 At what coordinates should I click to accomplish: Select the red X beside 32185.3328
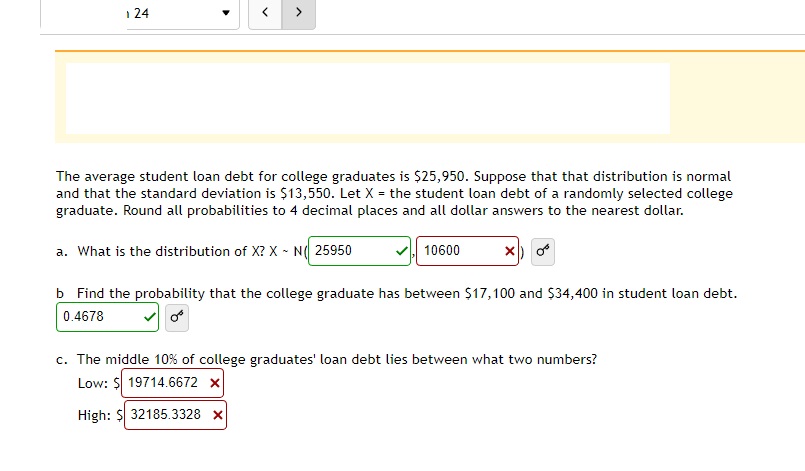pyautogui.click(x=217, y=415)
